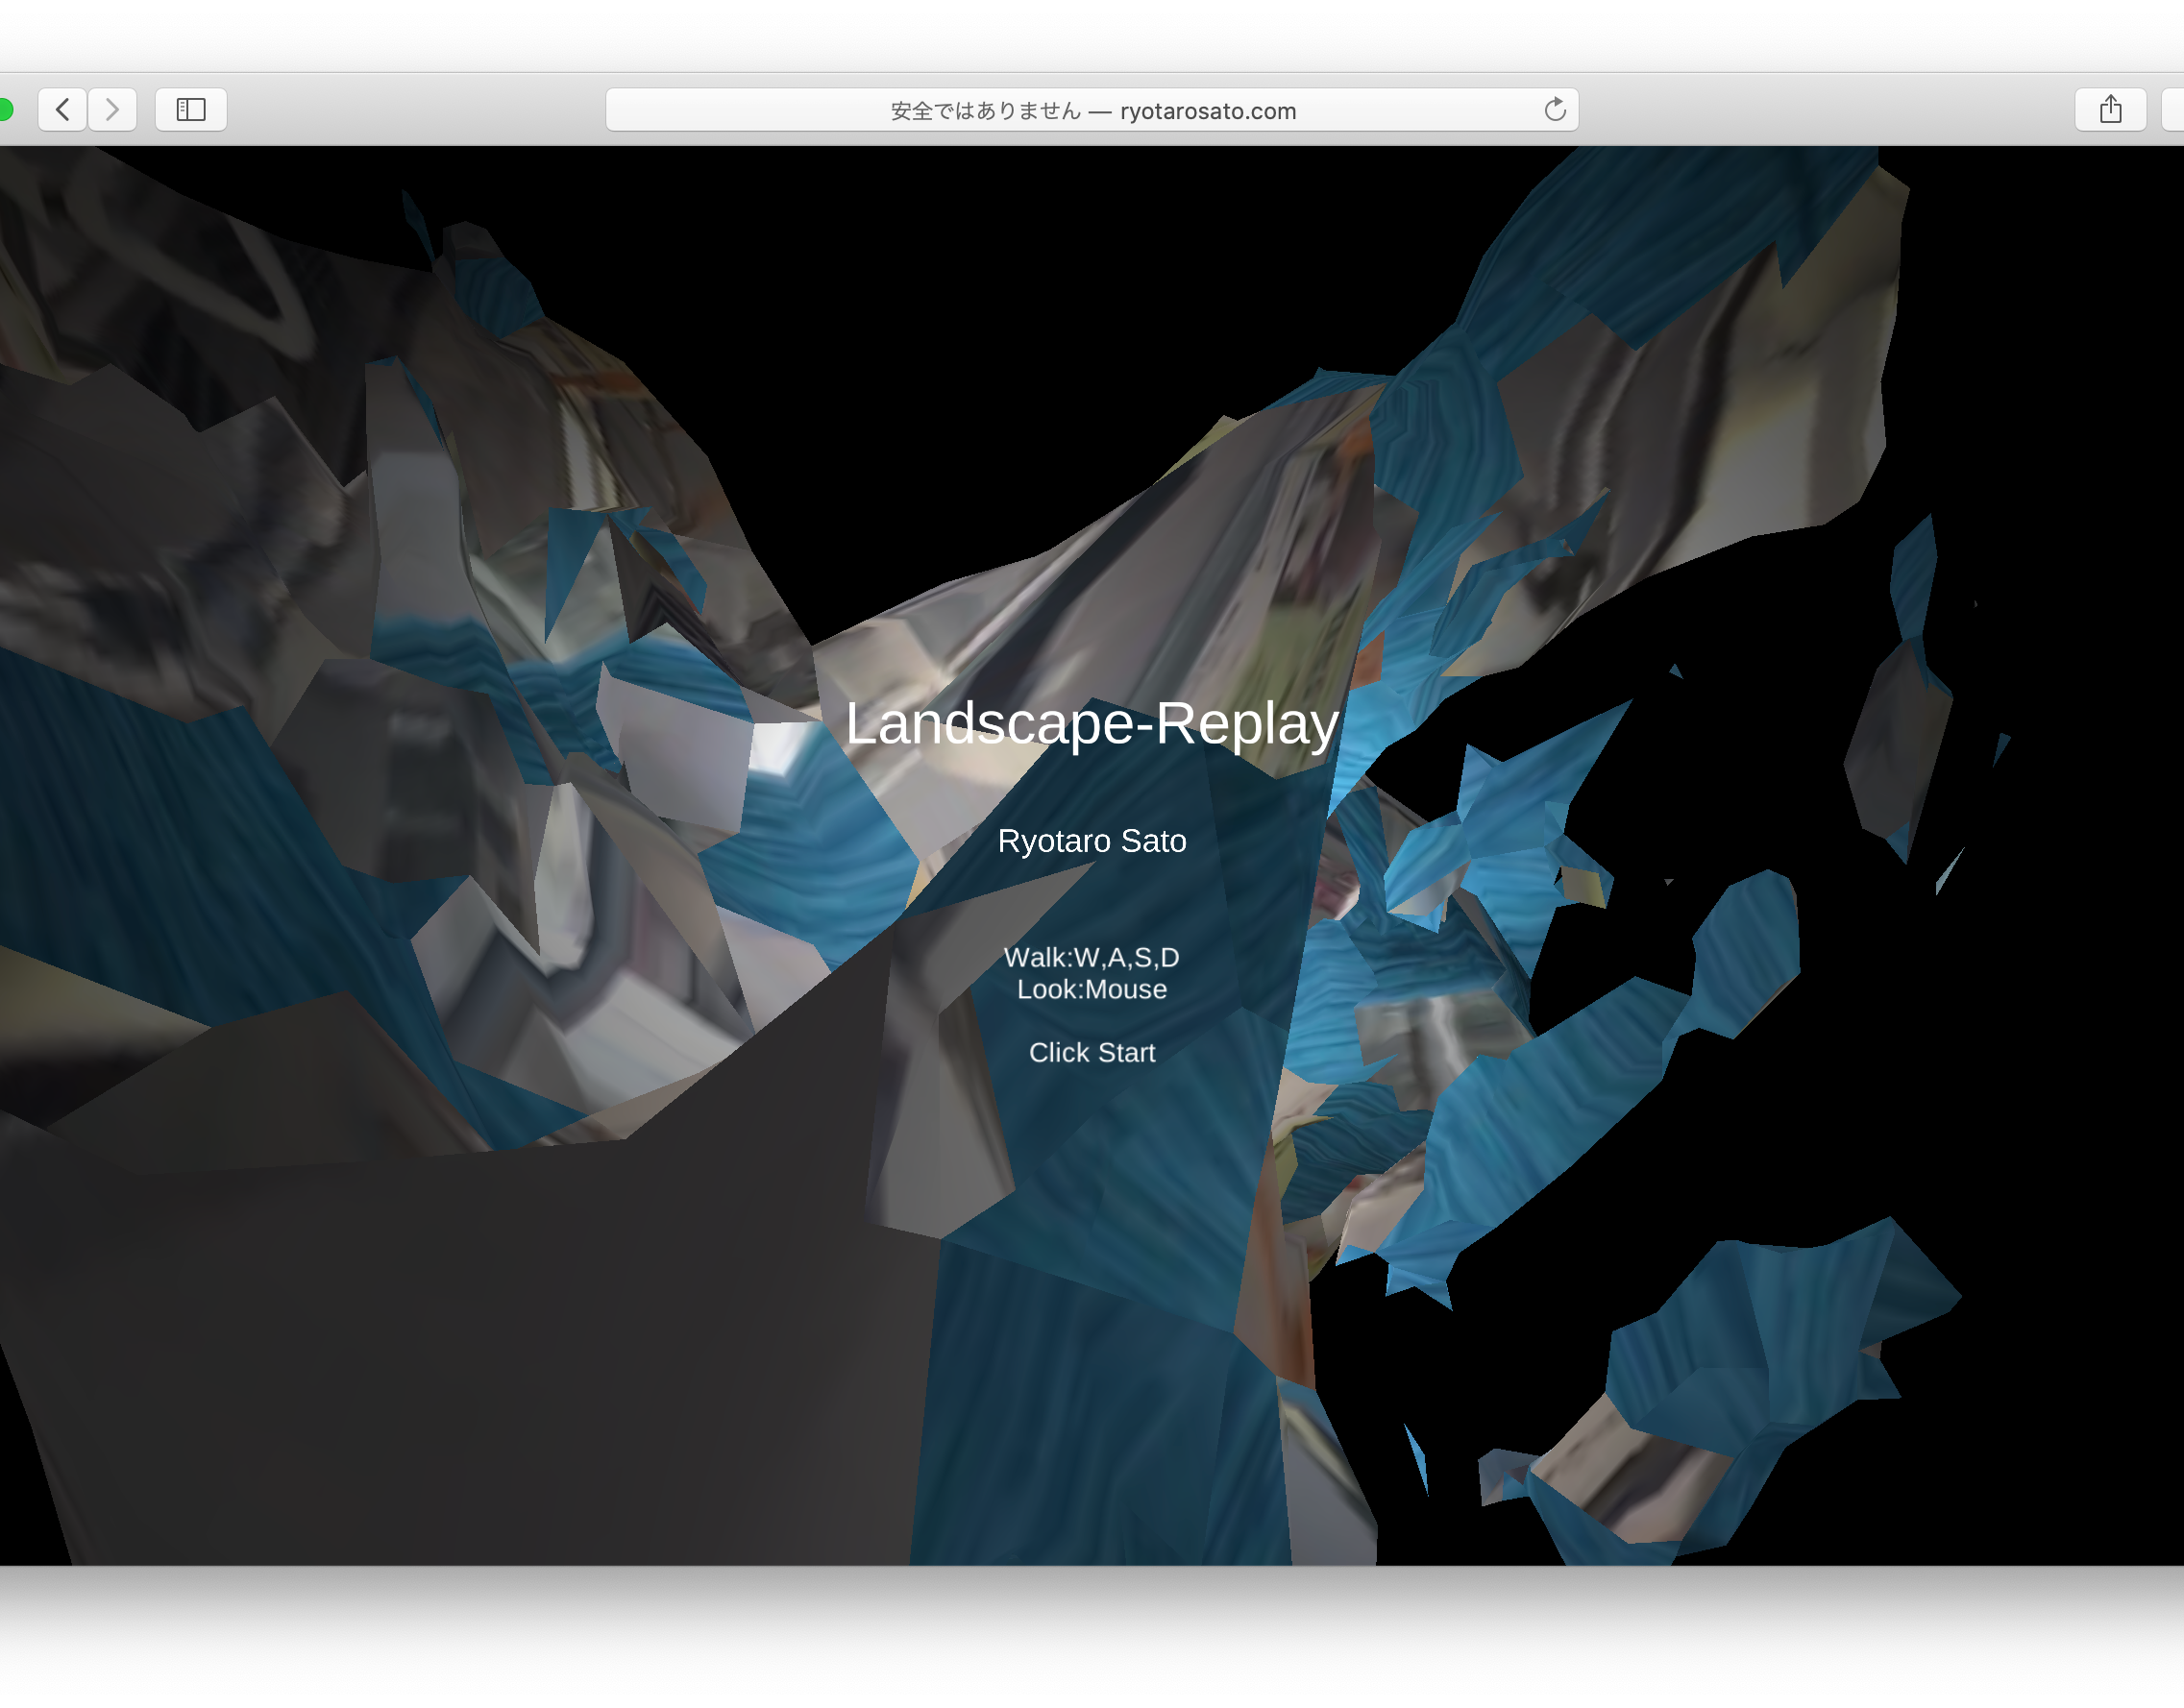Image resolution: width=2184 pixels, height=1708 pixels.
Task: Open the Share menu icon
Action: pyautogui.click(x=2110, y=109)
